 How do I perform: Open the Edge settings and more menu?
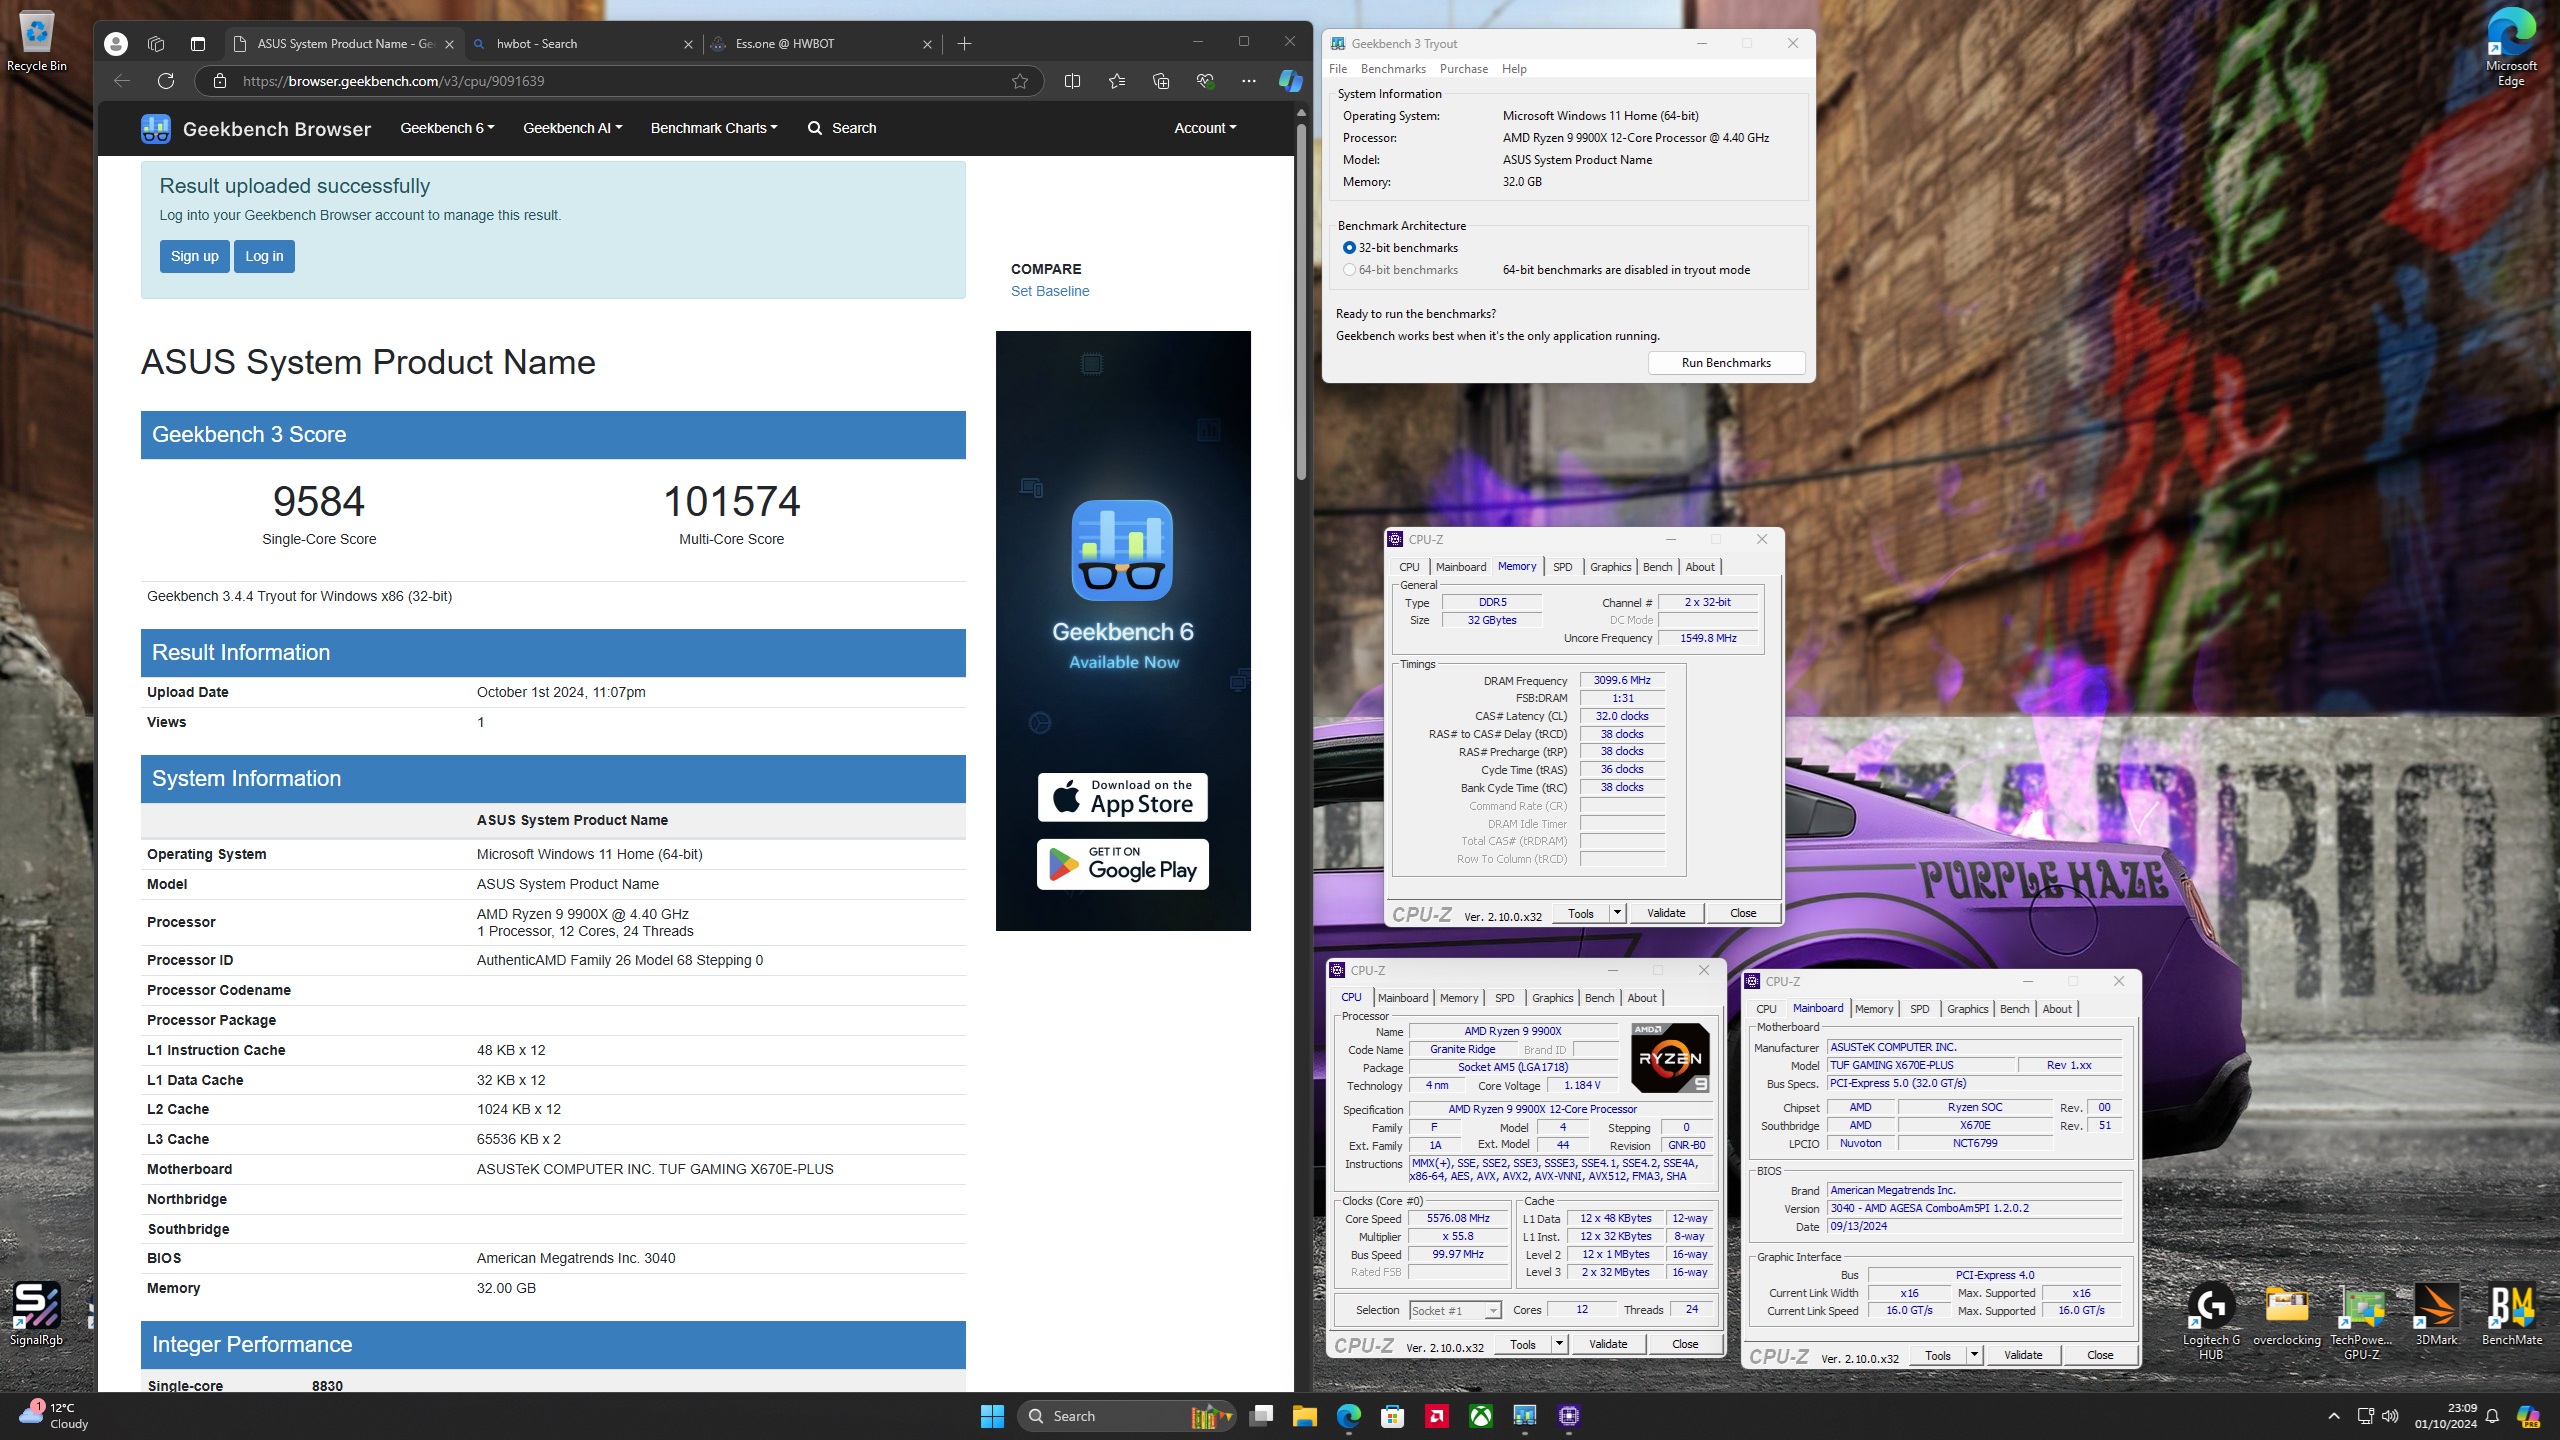(1249, 81)
